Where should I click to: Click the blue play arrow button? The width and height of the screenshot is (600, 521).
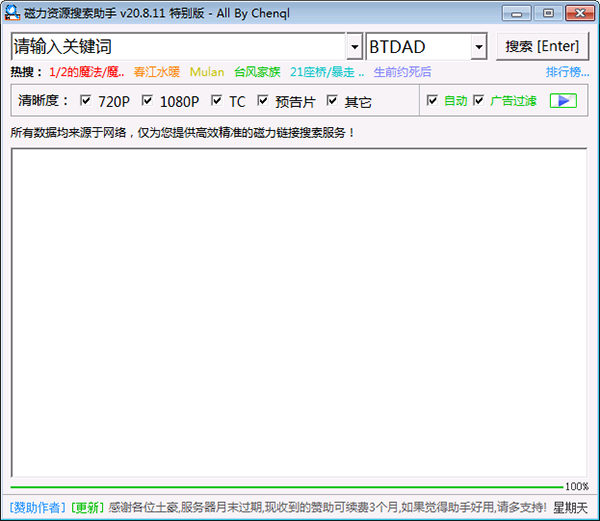pyautogui.click(x=563, y=101)
